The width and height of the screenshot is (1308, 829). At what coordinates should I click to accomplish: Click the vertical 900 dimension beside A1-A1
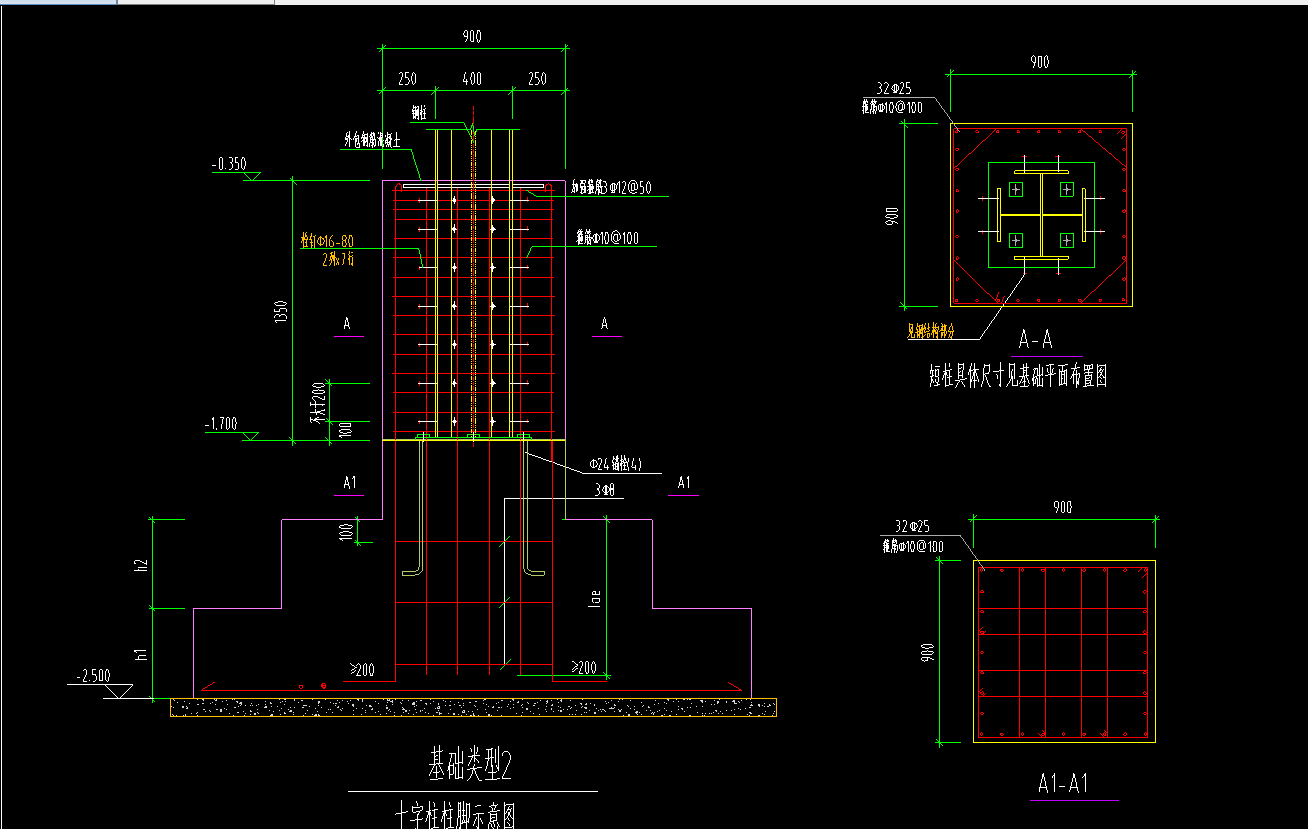(x=927, y=653)
